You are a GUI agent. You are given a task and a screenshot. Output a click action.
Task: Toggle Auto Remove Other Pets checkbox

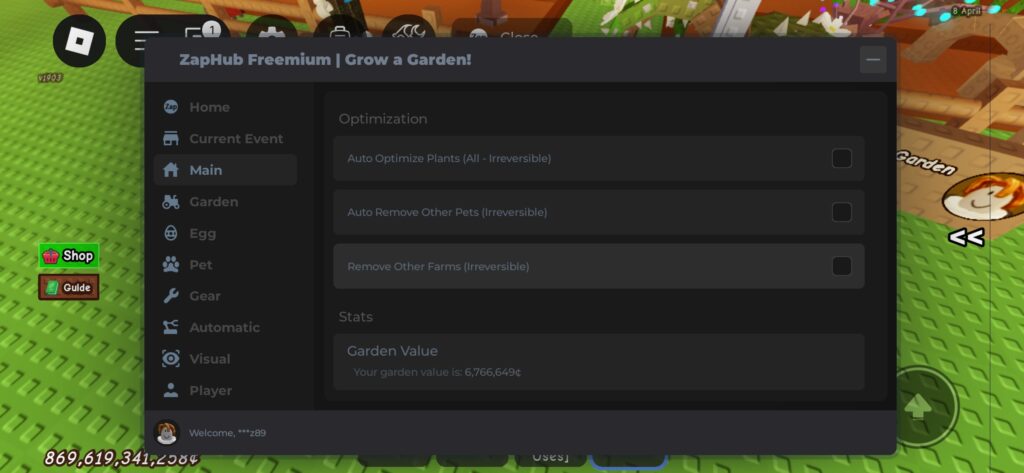click(842, 212)
